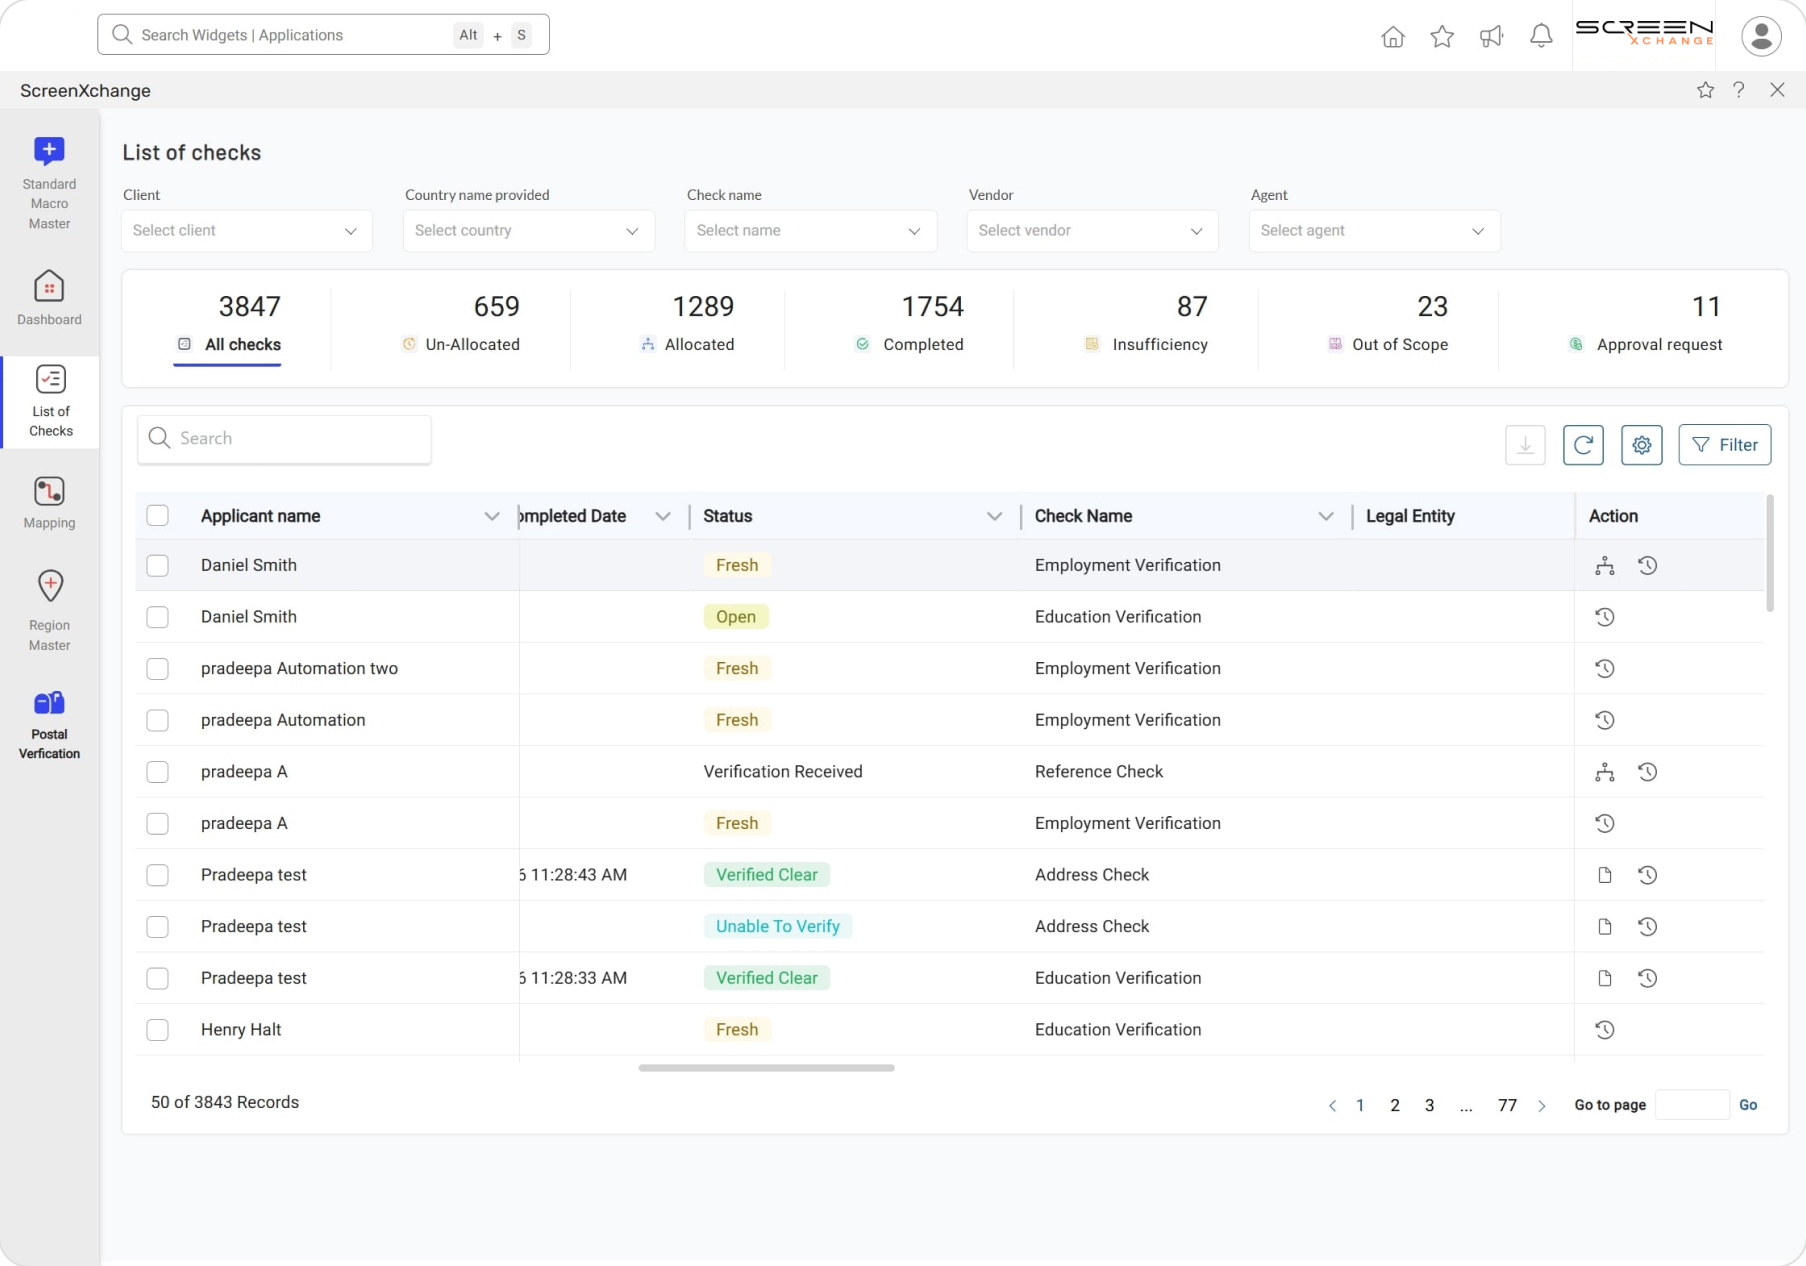Check the select-all checkbox in the table header
Viewport: 1806px width, 1266px height.
tap(158, 515)
